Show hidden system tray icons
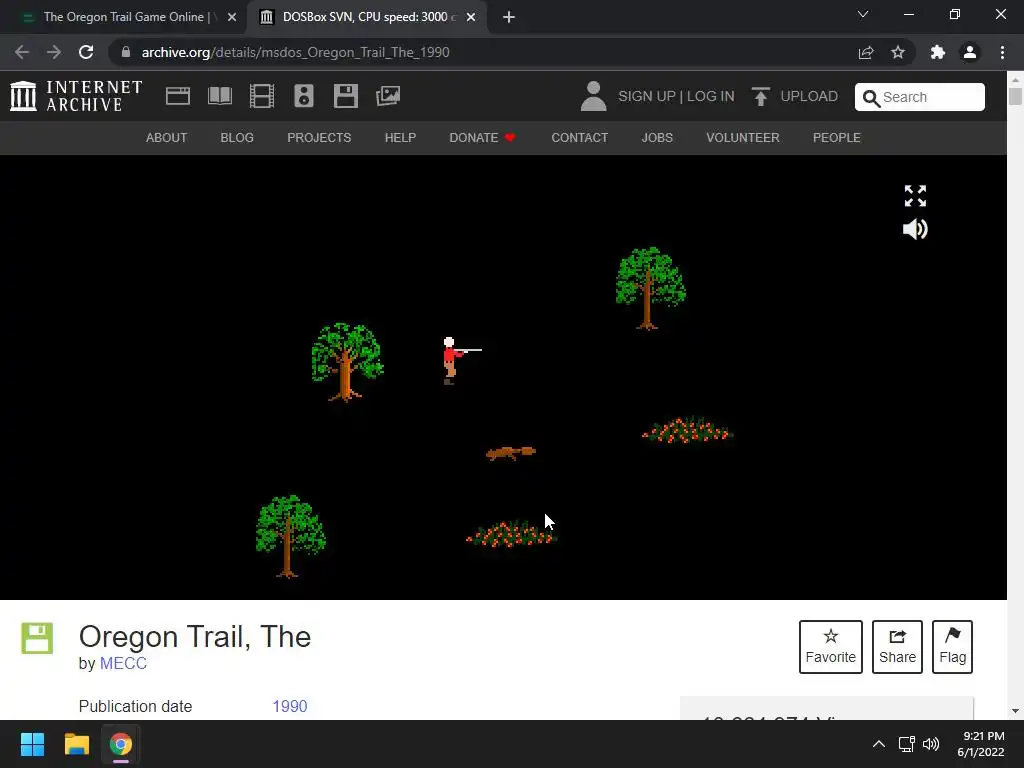This screenshot has width=1024, height=768. (x=879, y=744)
